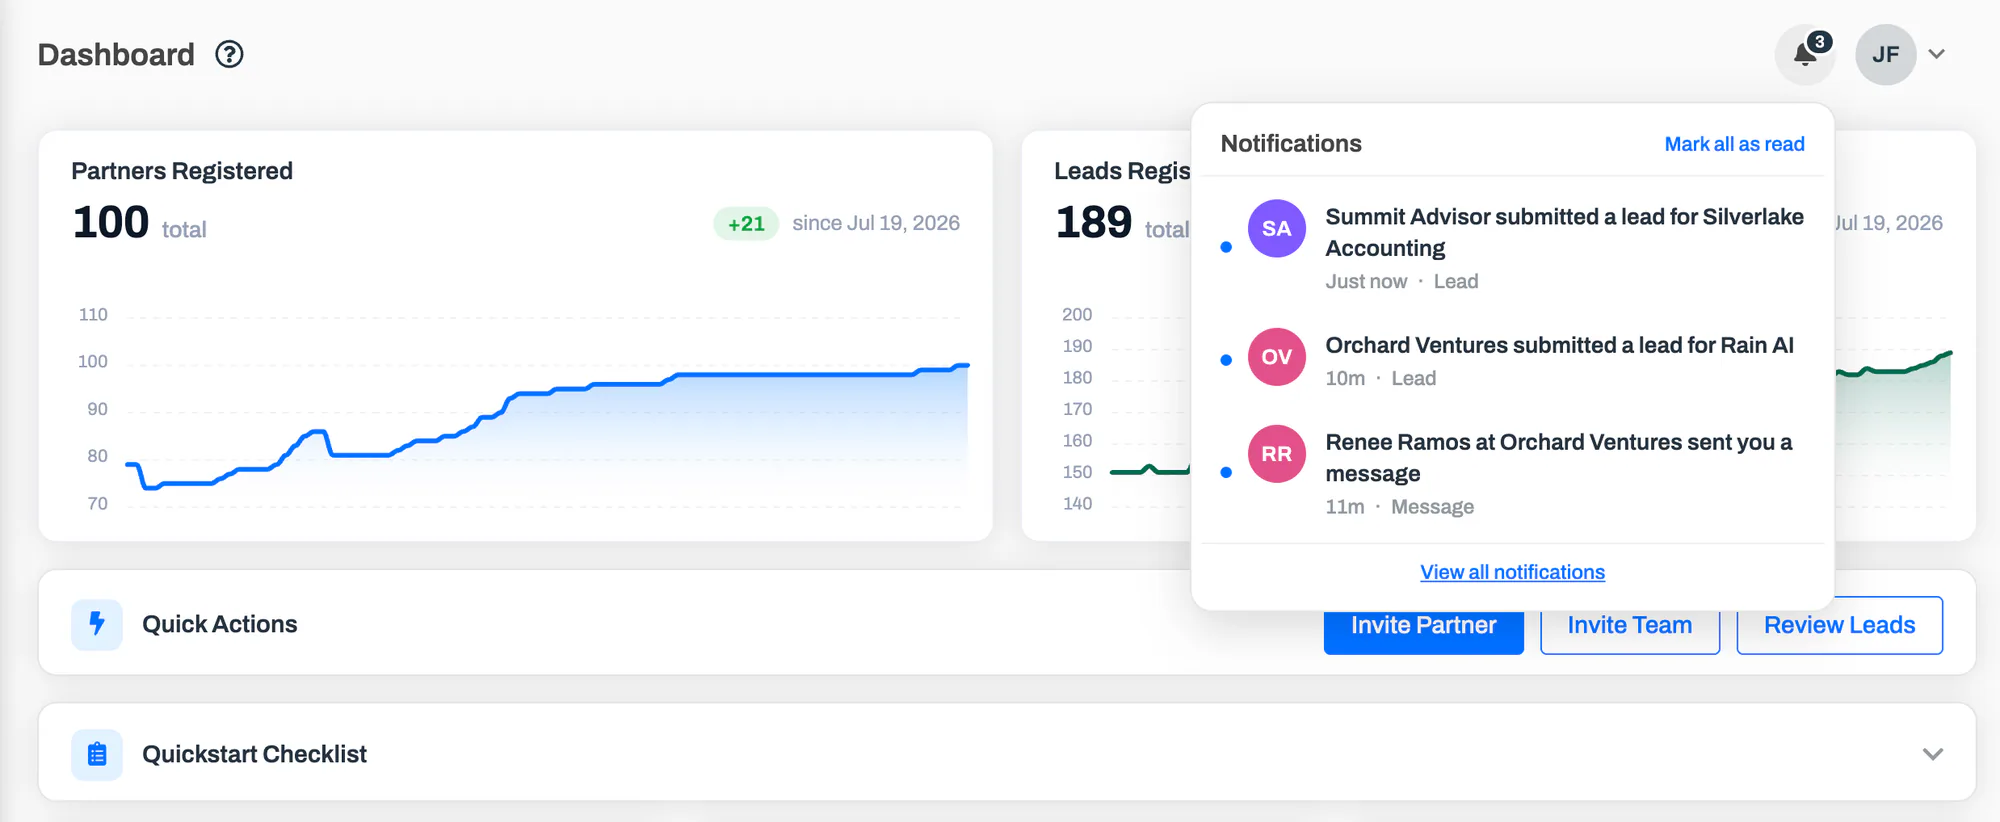Screen dimensions: 2000x822
Task: Click the Dashboard page title
Action: click(x=116, y=54)
